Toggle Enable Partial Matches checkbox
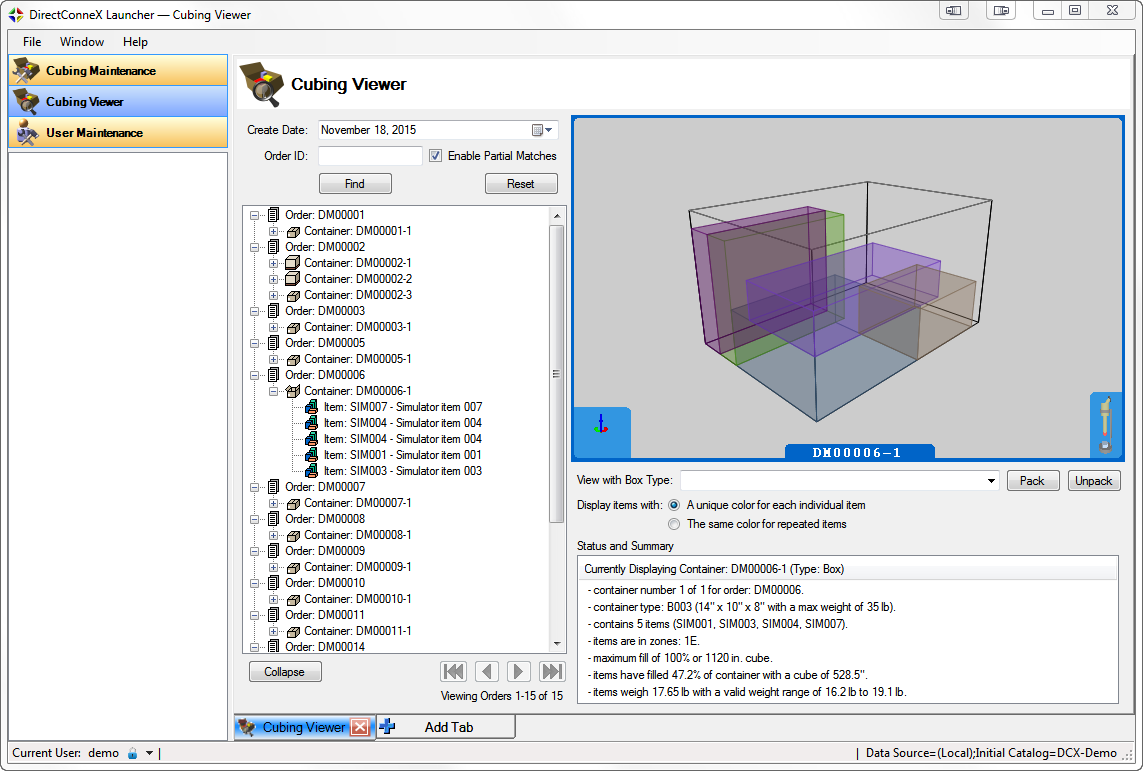This screenshot has width=1143, height=771. click(x=435, y=156)
